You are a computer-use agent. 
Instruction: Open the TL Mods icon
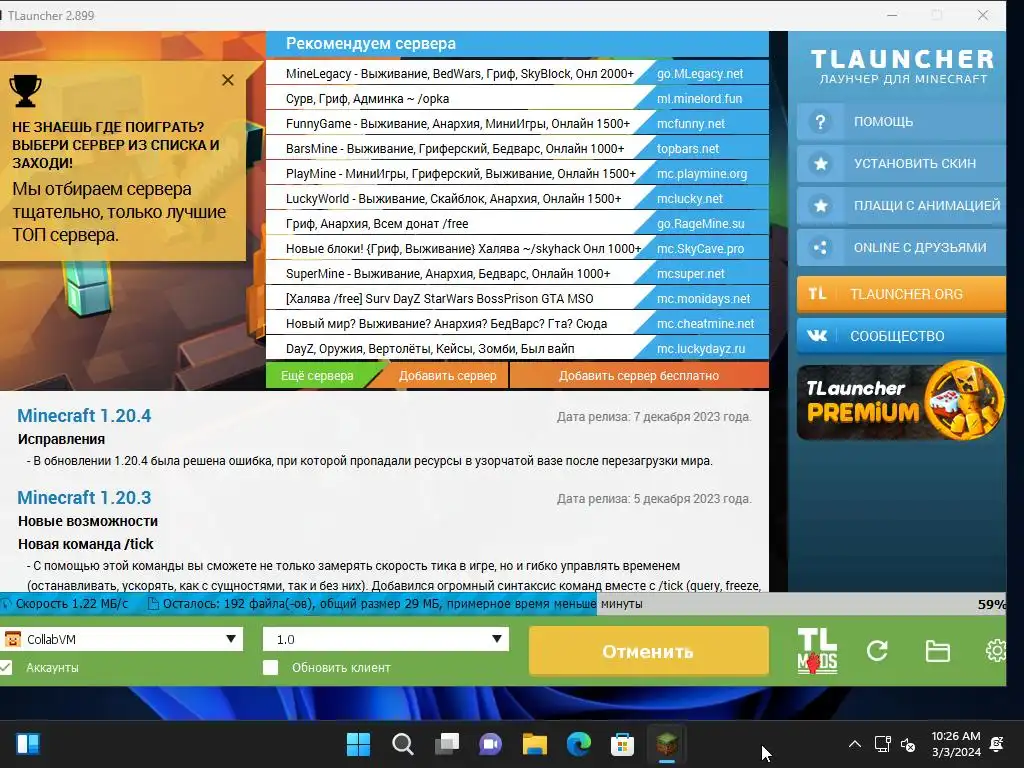[x=817, y=651]
